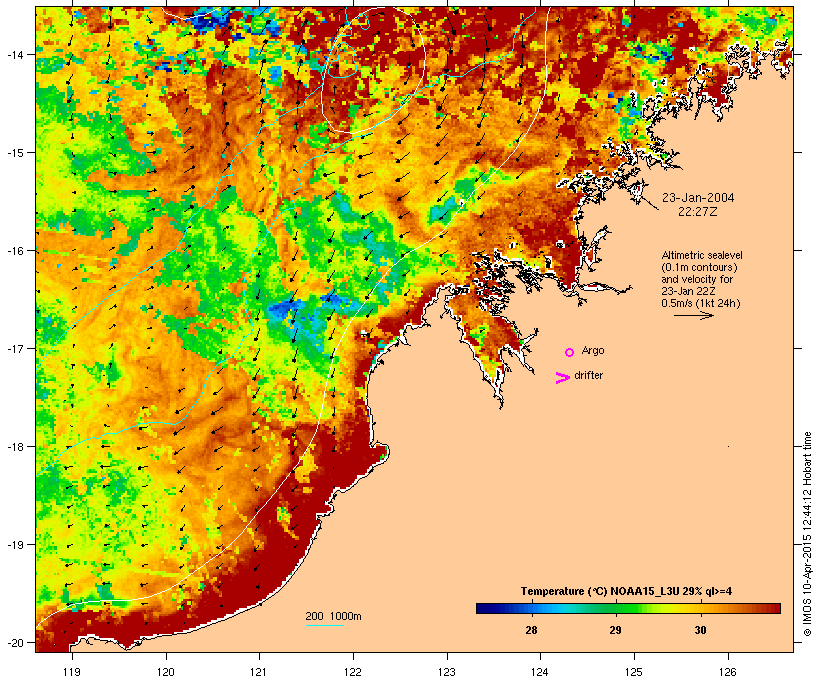Click the 'Altimetric sealevel' caption line
Screen dimensions: 820x680
click(702, 255)
